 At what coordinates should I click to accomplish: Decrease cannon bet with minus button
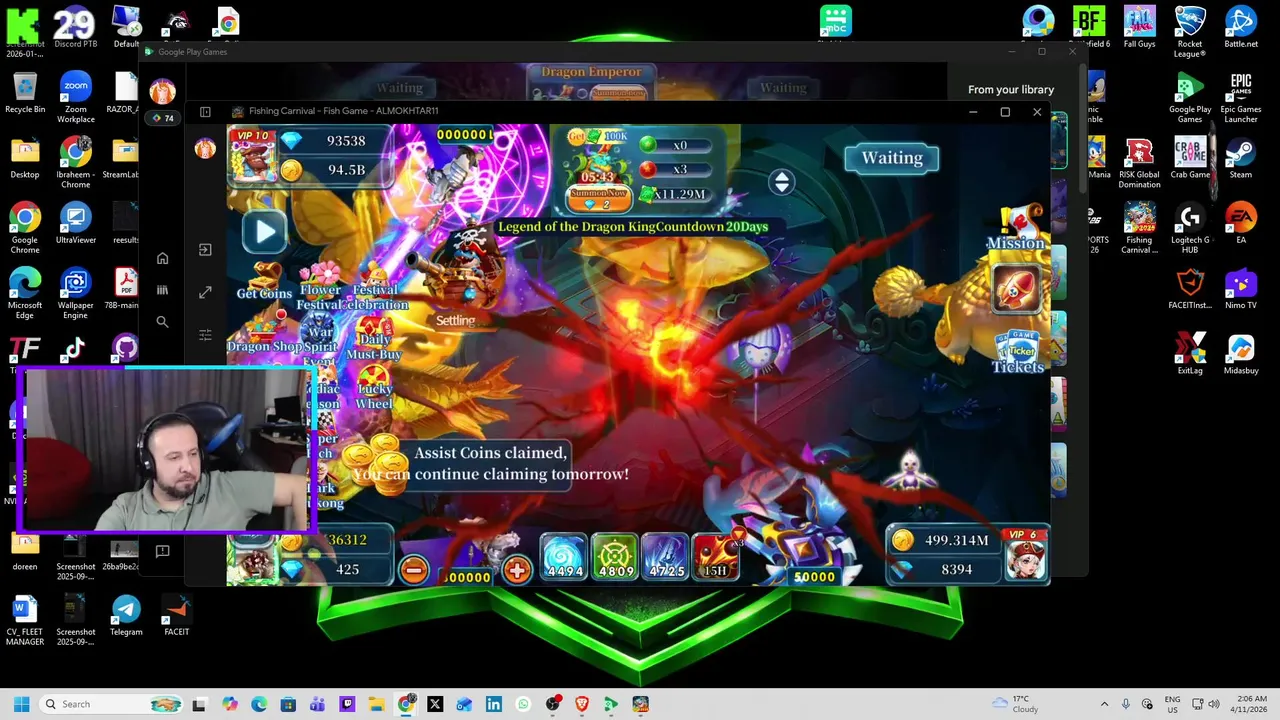click(x=413, y=570)
